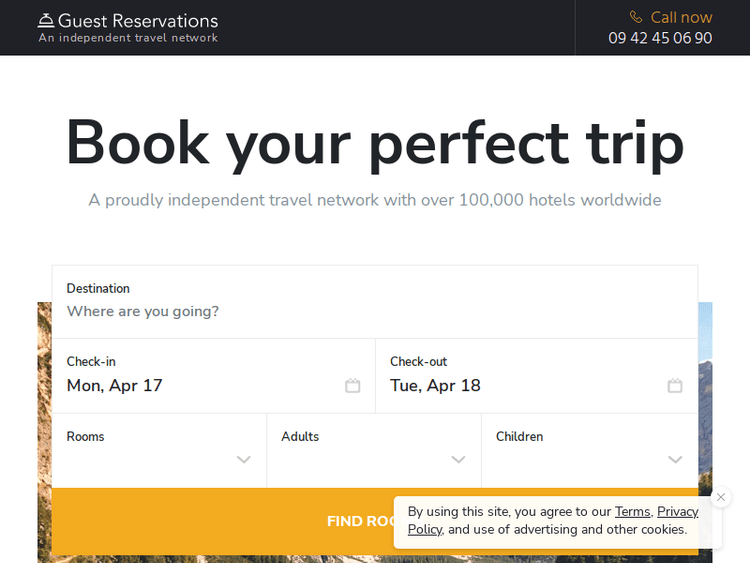Image resolution: width=750 pixels, height=563 pixels.
Task: Select the Check-out date Tue, Apr 18
Action: [x=436, y=386]
